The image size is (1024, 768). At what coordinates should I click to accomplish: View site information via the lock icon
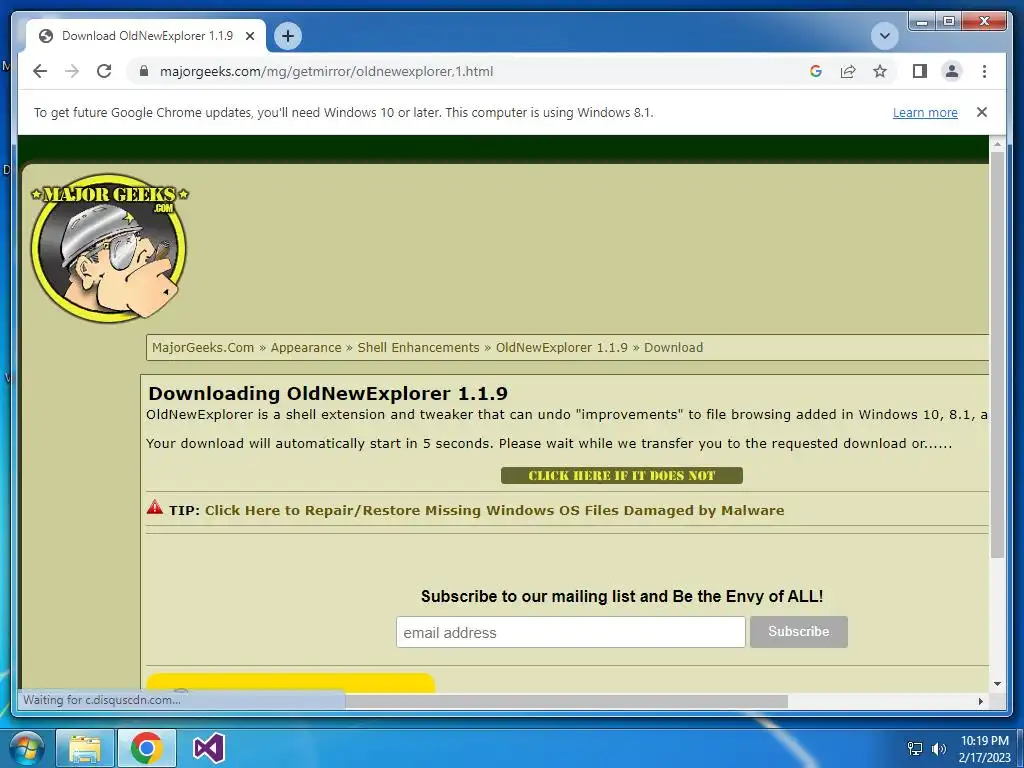point(144,71)
